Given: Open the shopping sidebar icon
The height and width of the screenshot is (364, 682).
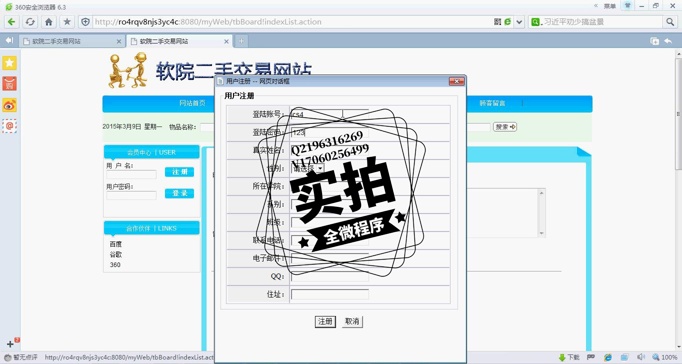Looking at the screenshot, I should 10,83.
